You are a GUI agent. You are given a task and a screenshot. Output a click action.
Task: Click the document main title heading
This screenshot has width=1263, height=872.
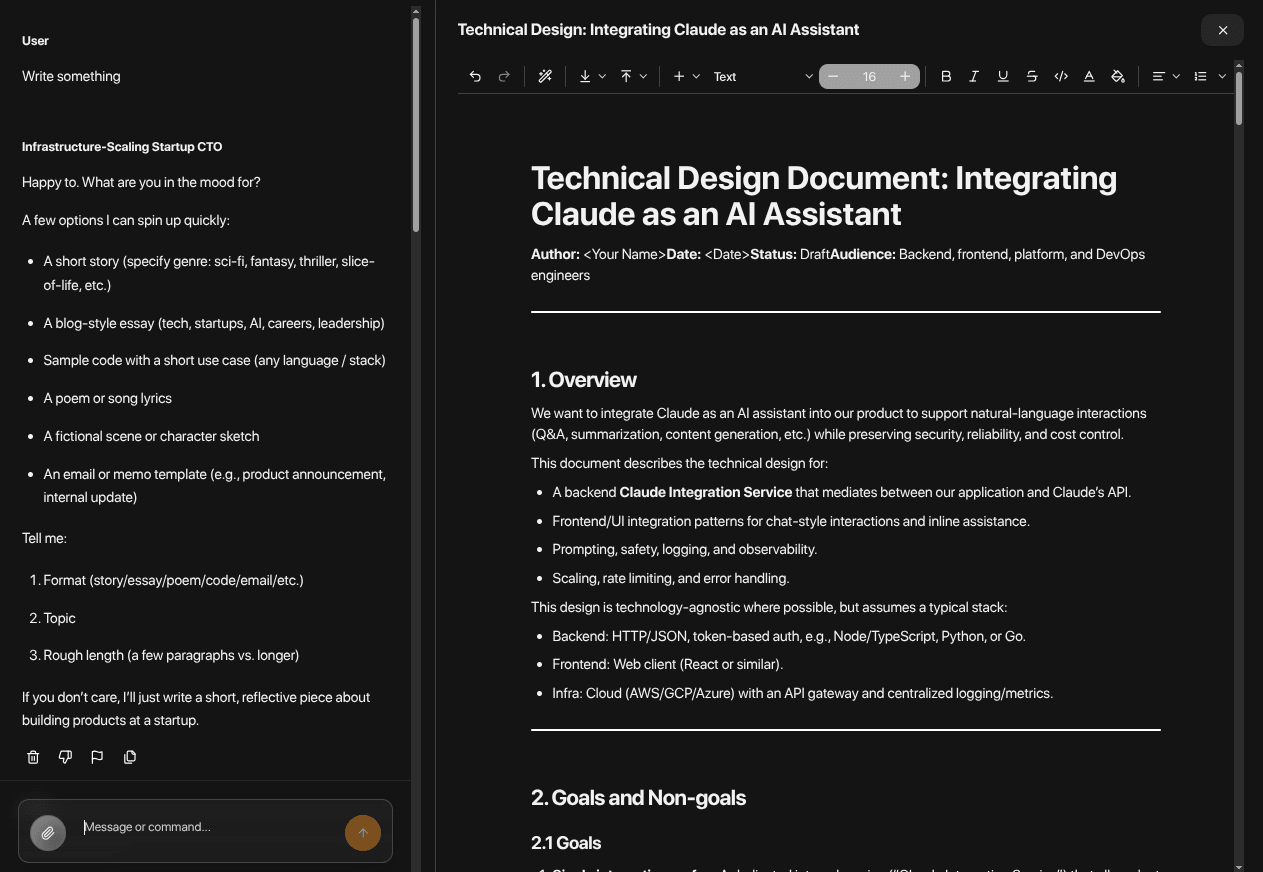[824, 196]
